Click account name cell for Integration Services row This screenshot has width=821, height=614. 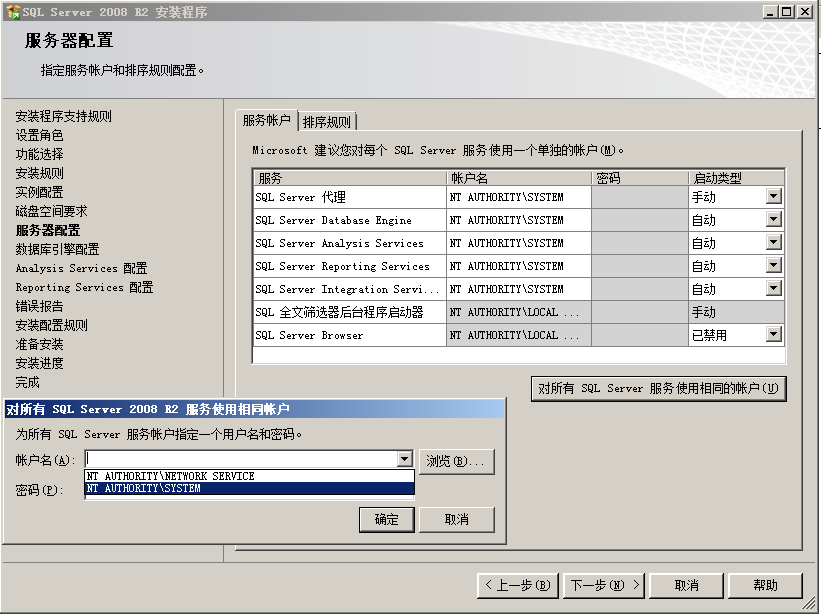pos(519,289)
